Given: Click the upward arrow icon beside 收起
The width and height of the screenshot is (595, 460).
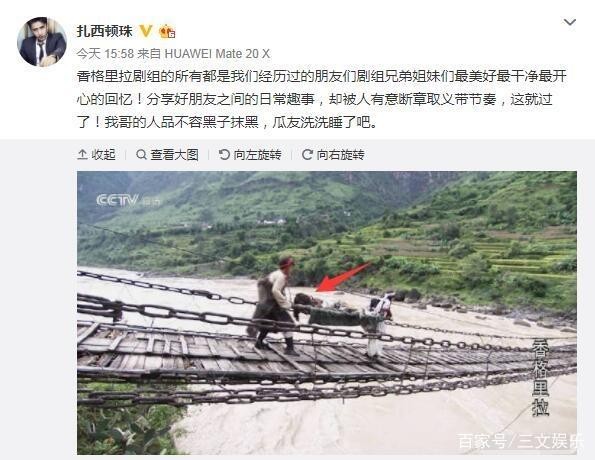Looking at the screenshot, I should coord(82,154).
